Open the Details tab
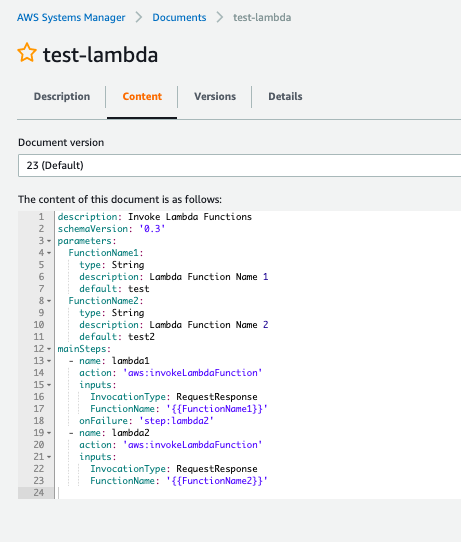Viewport: 461px width, 542px height. pyautogui.click(x=285, y=96)
